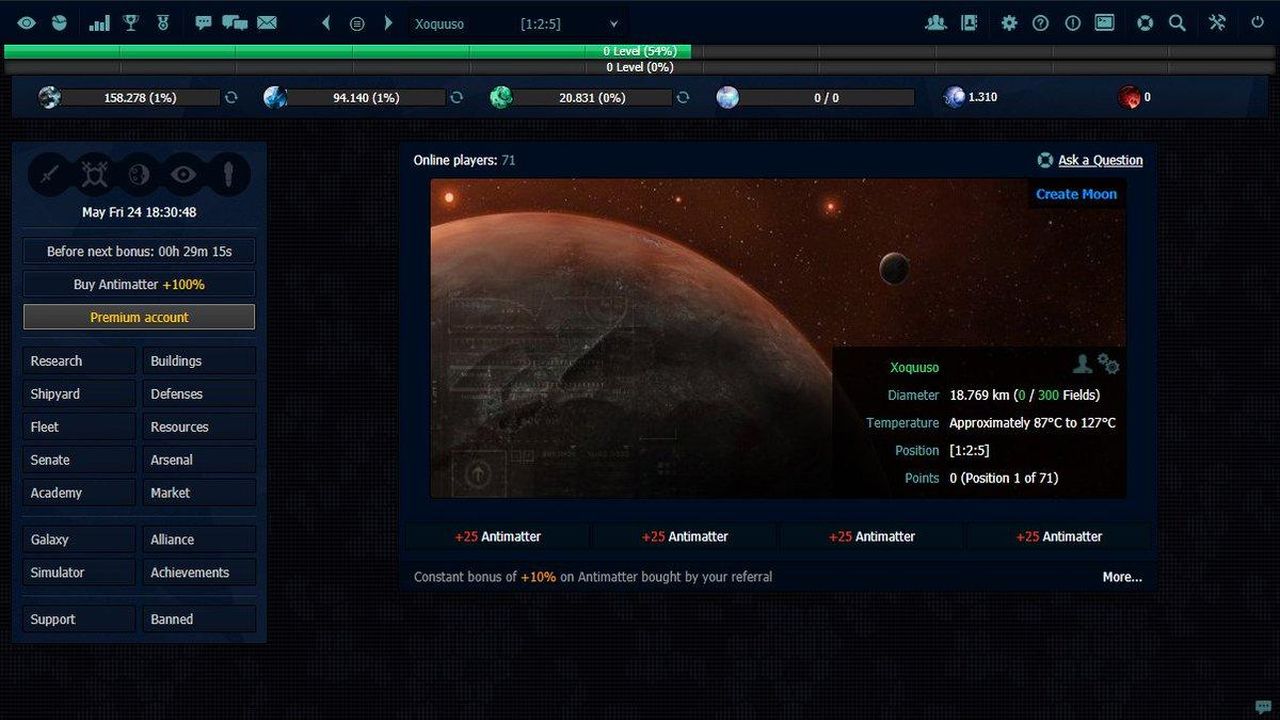
Task: Click the globe icon in left panel
Action: [x=139, y=175]
